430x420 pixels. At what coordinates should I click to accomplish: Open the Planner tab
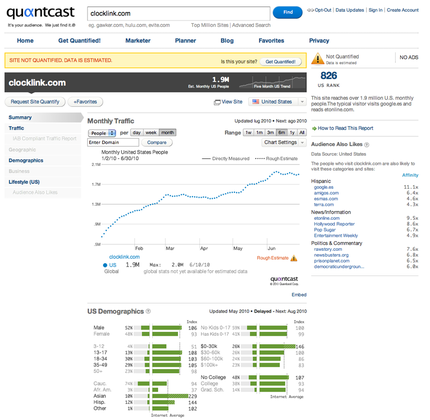[x=185, y=41]
